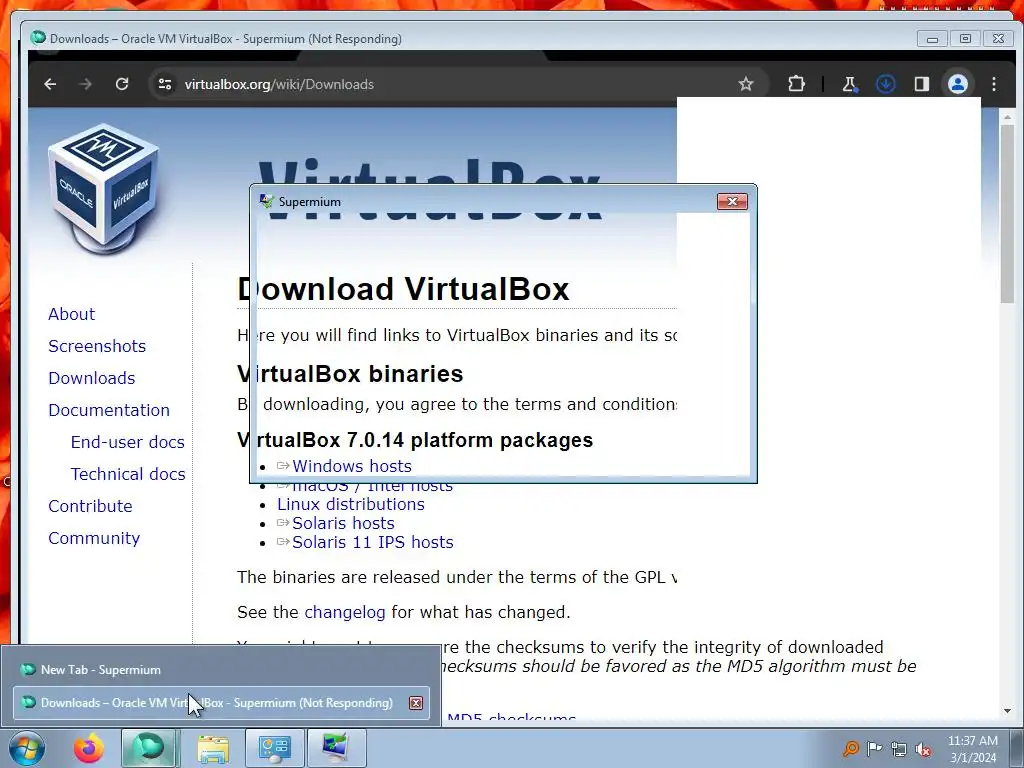Viewport: 1024px width, 768px height.
Task: Click the magnifier tray icon
Action: pos(850,748)
